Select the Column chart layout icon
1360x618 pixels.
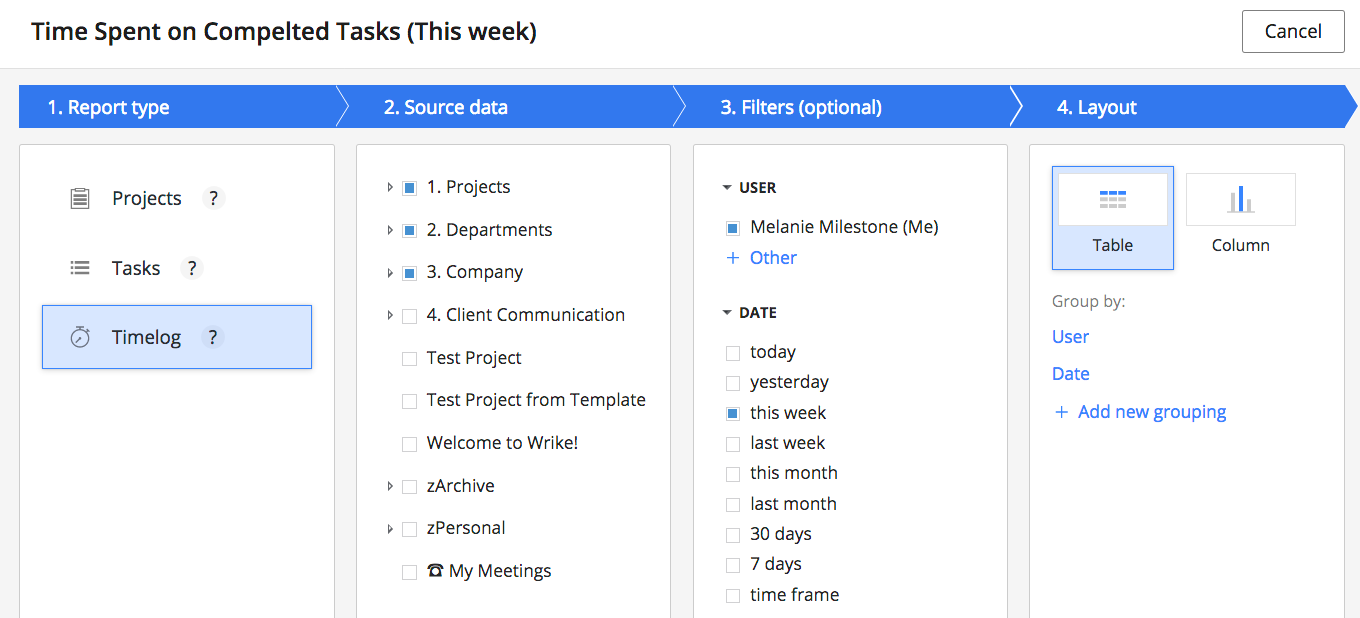tap(1240, 200)
